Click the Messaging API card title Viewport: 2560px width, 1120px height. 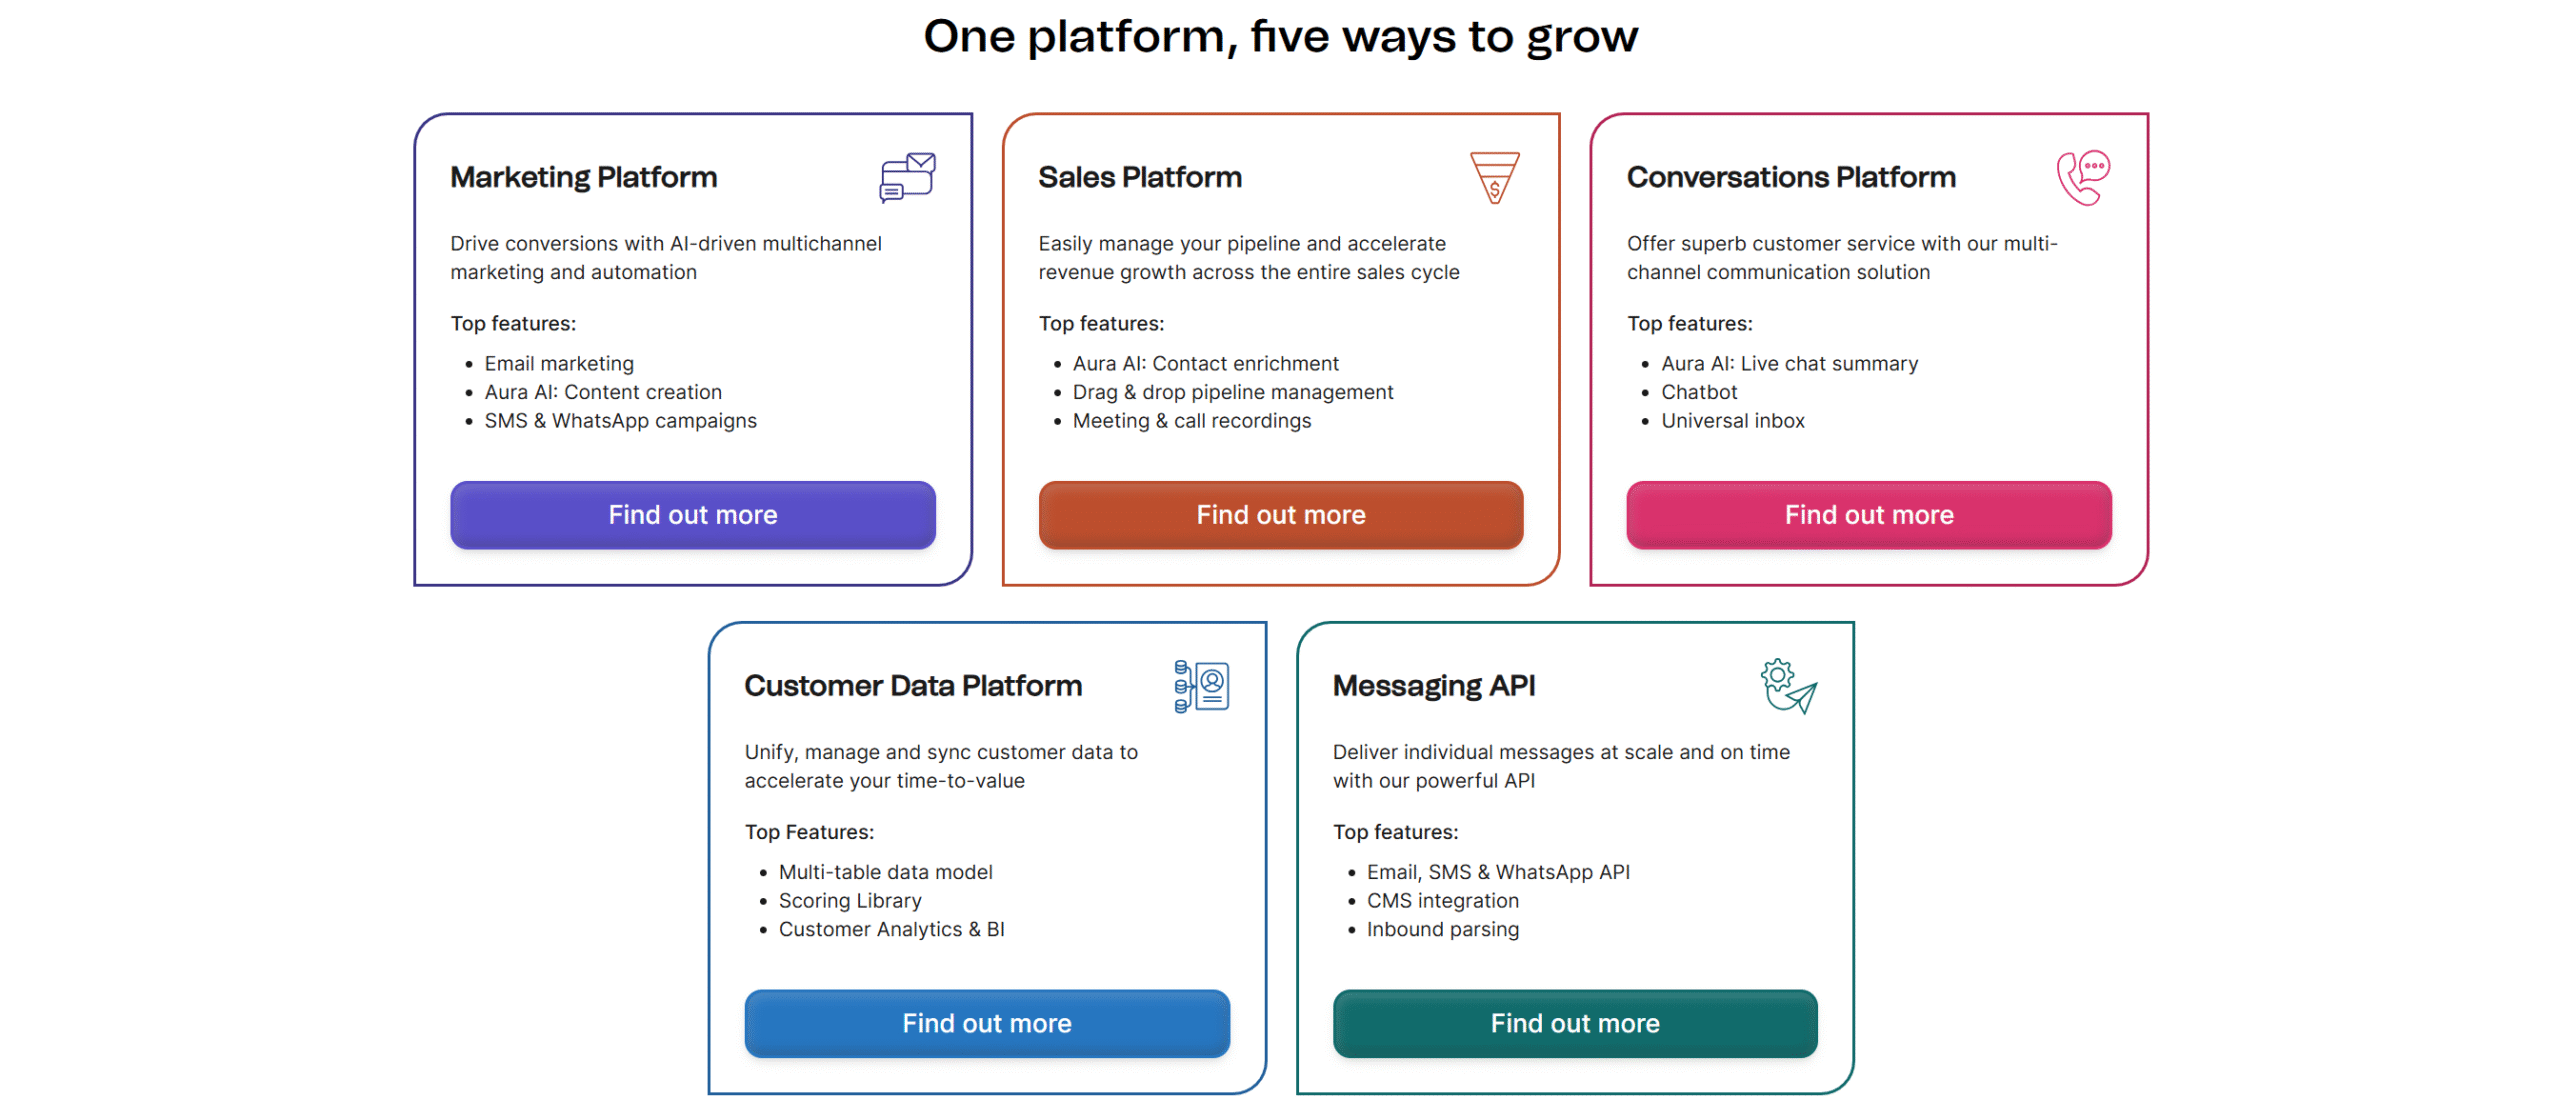click(x=1433, y=686)
